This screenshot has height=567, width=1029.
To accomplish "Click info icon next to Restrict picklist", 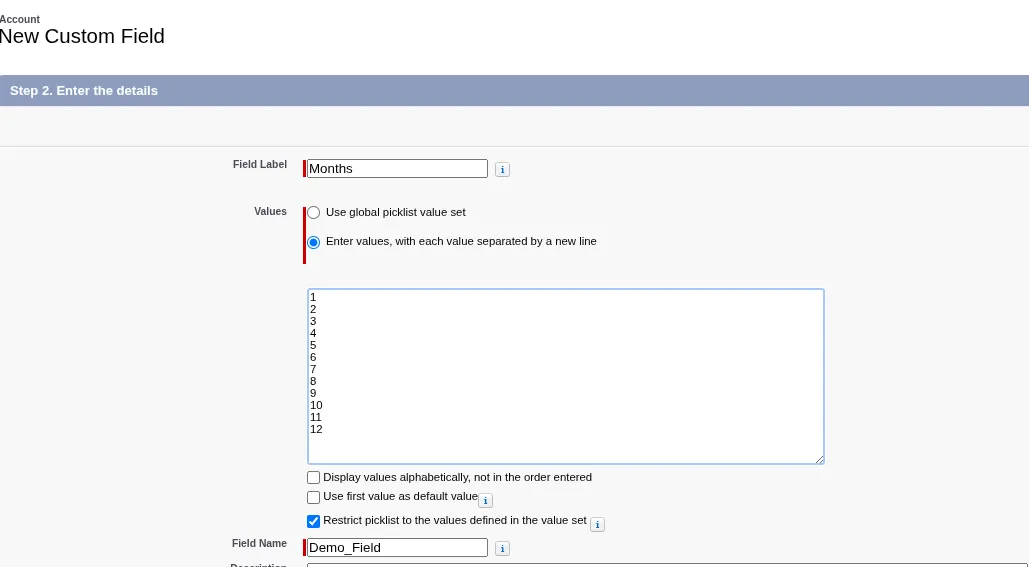I will [597, 524].
